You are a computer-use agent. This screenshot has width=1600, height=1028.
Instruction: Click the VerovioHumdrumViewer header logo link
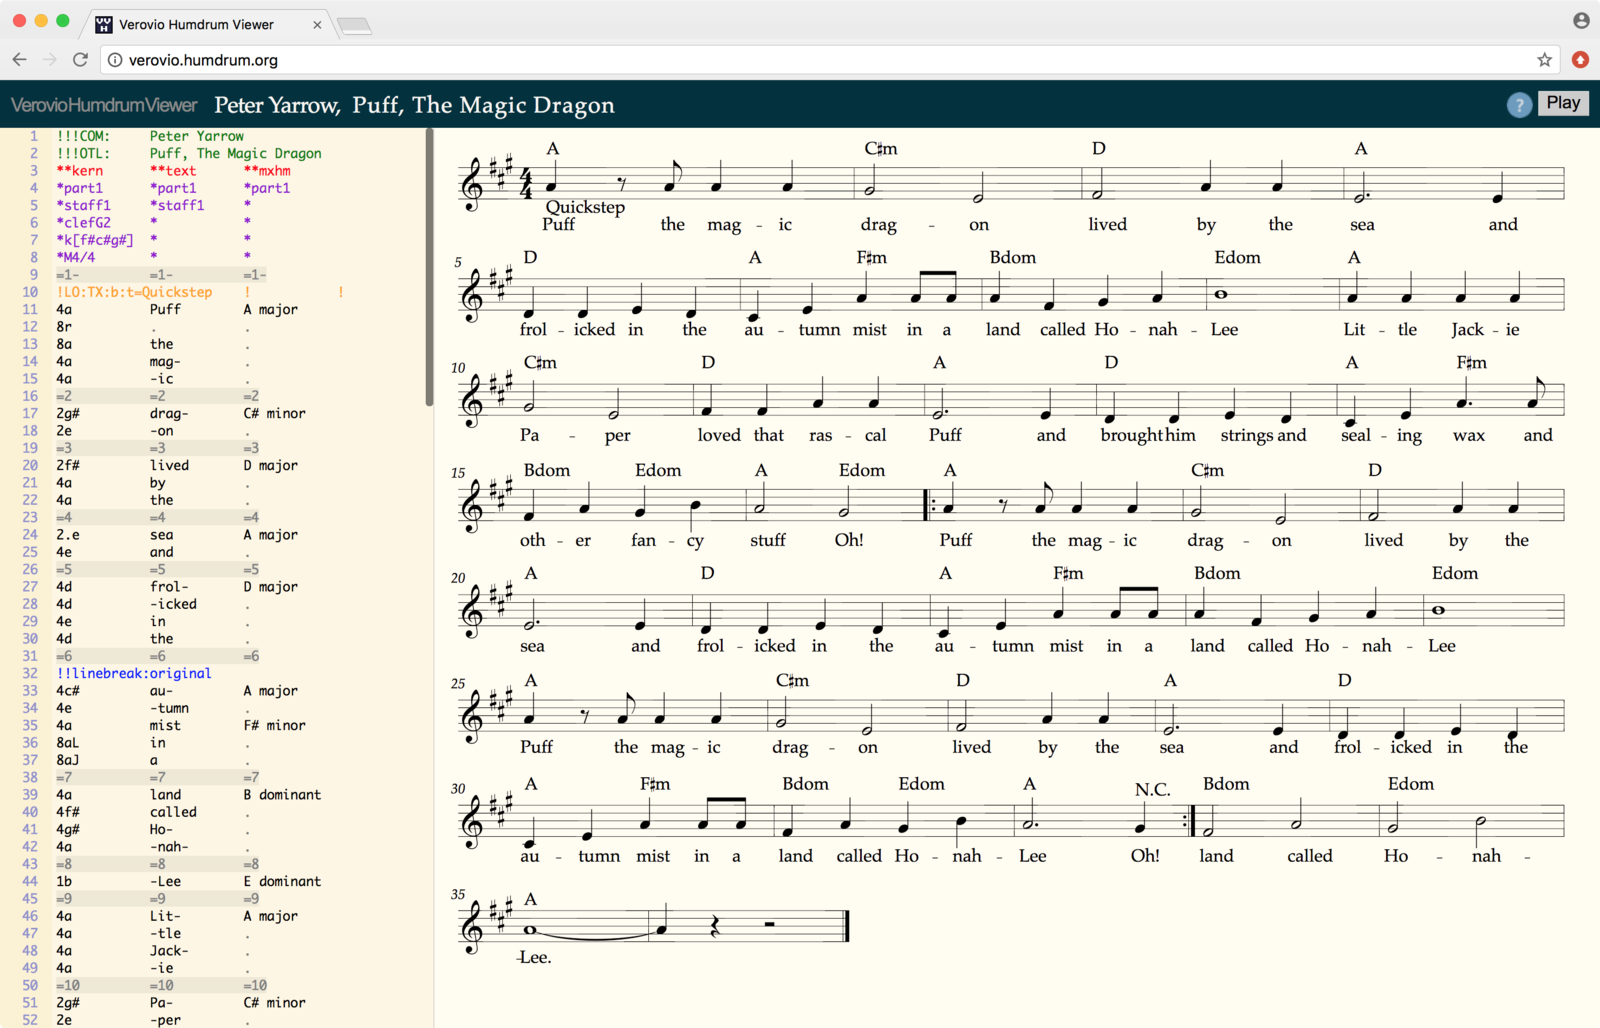coord(104,105)
